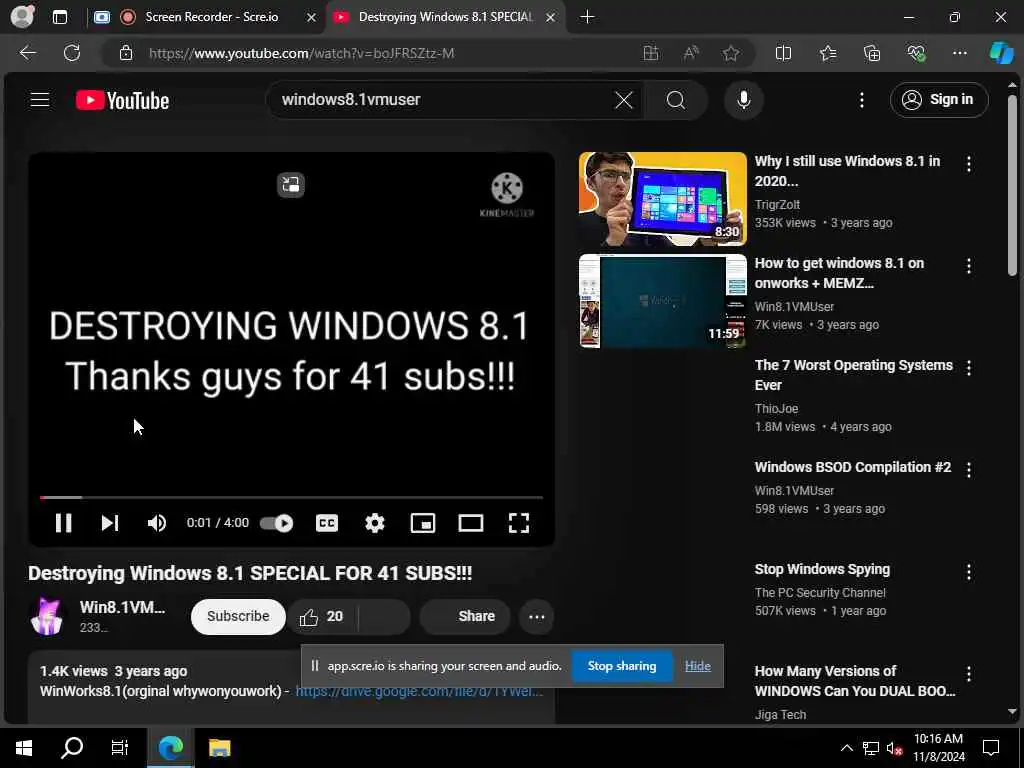Select the Destroying Windows 8.1 SPECIAL tab
This screenshot has width=1024, height=768.
pos(445,17)
